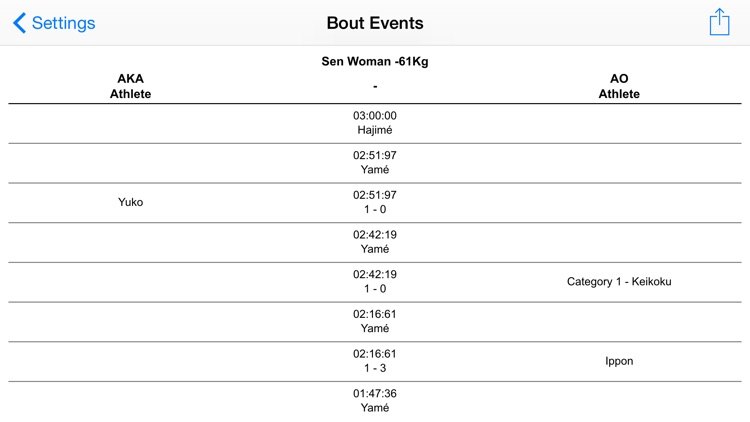The height and width of the screenshot is (422, 750).
Task: Select the 02:51:97 Yamé event row
Action: tap(375, 162)
